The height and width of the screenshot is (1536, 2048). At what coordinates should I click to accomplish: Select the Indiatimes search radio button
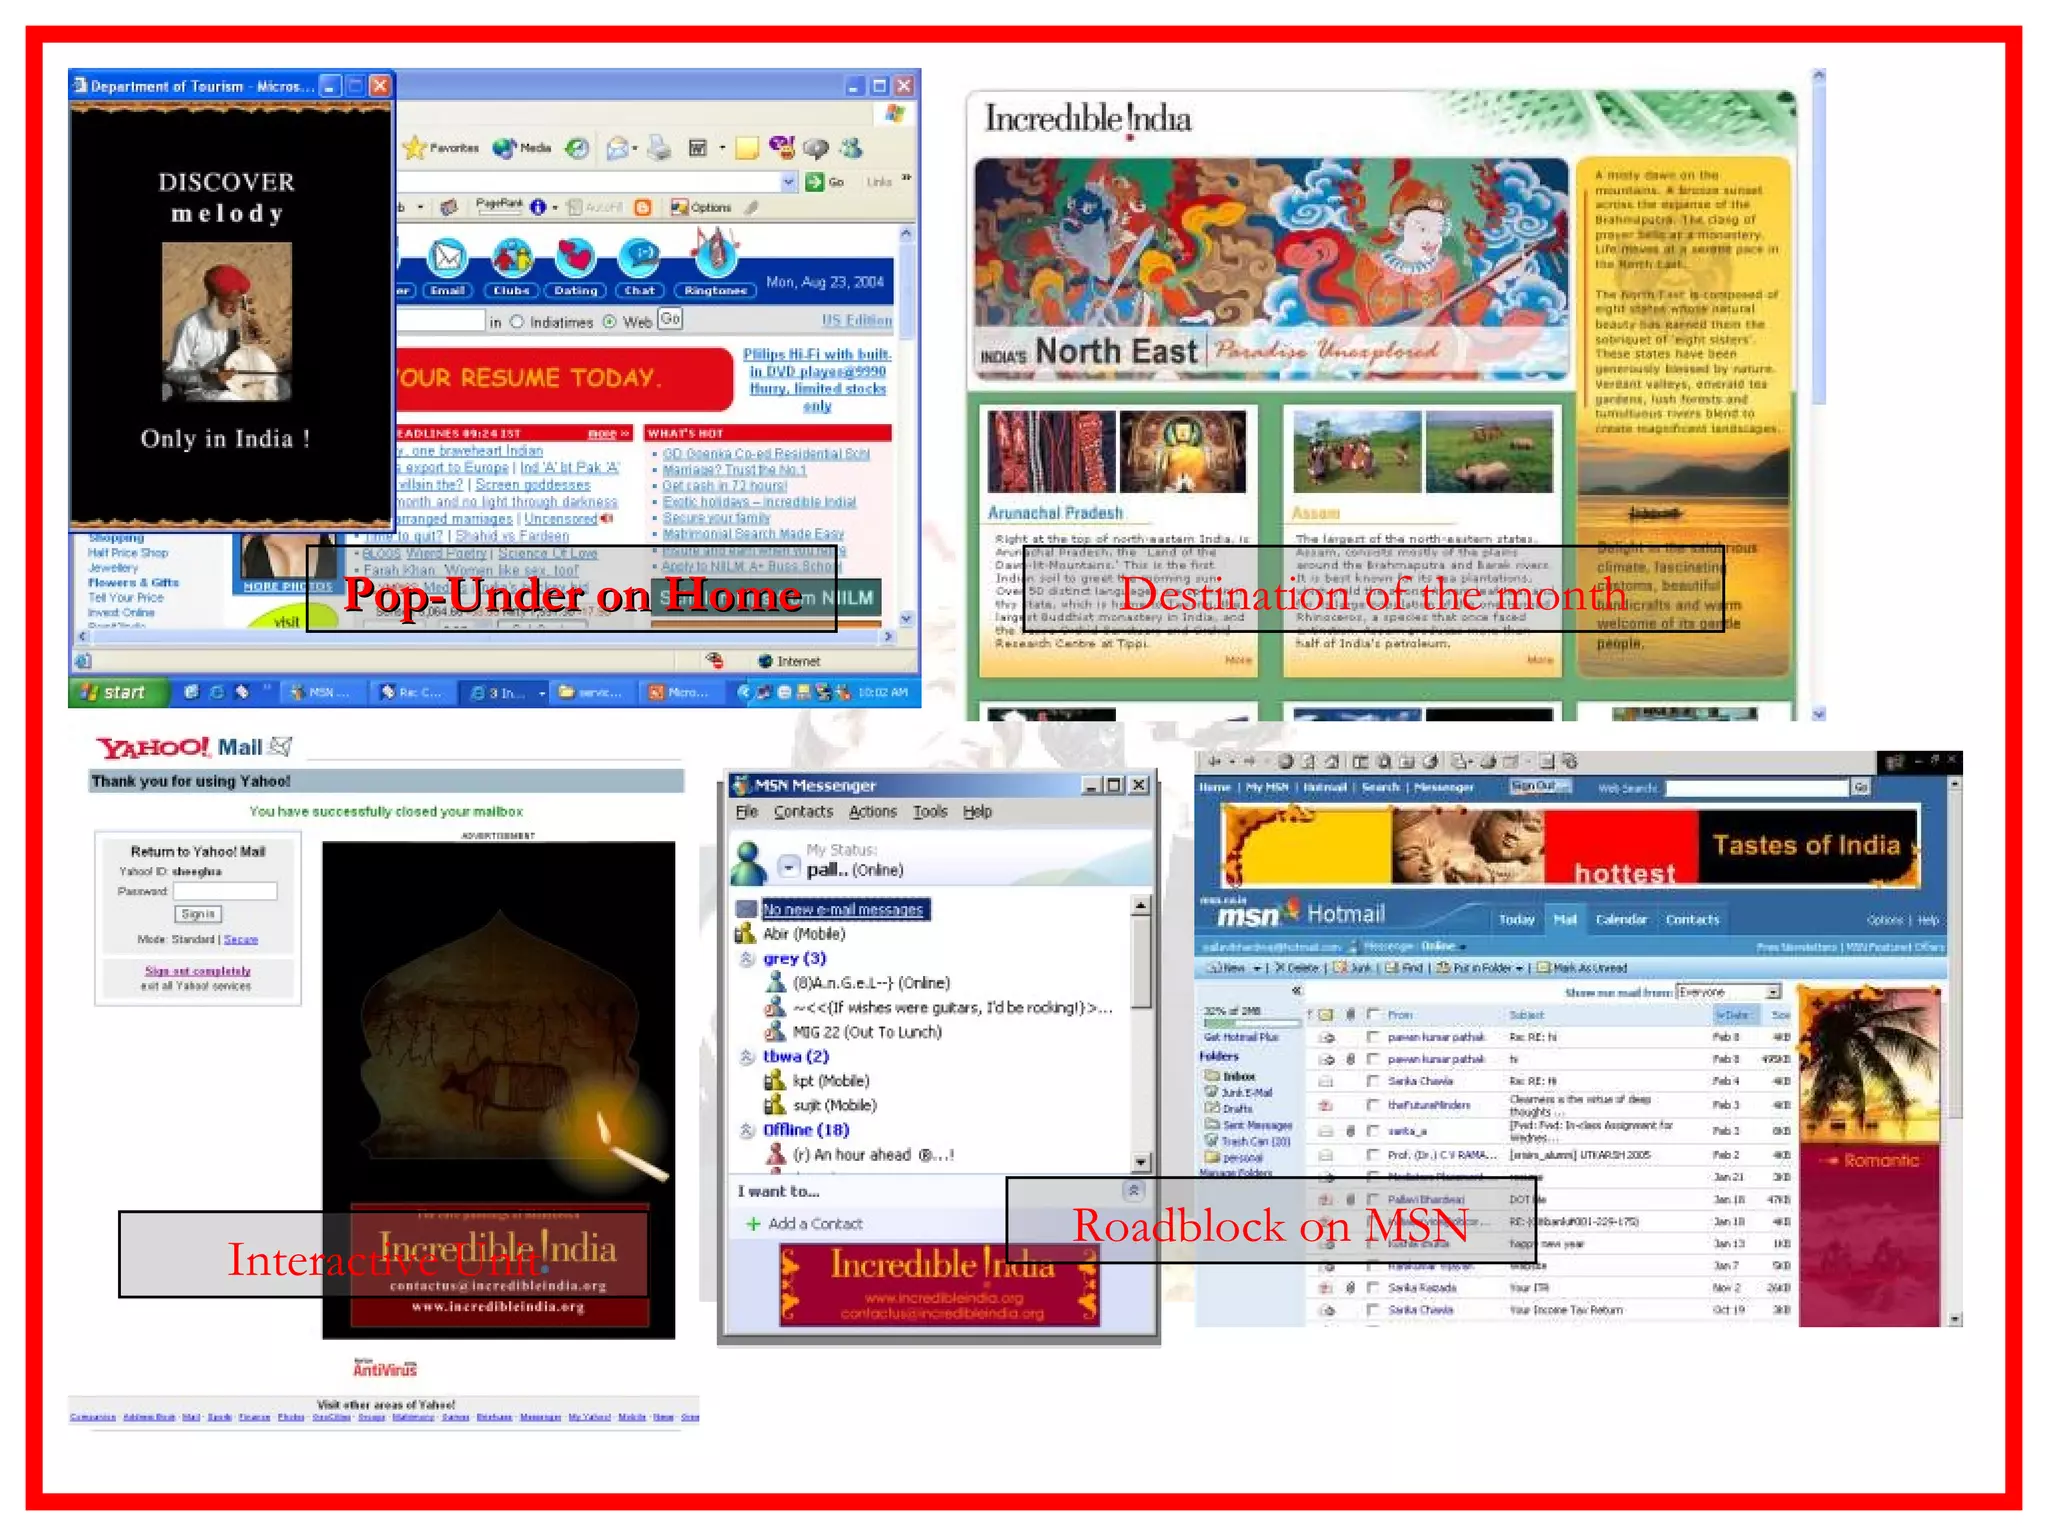tap(517, 322)
